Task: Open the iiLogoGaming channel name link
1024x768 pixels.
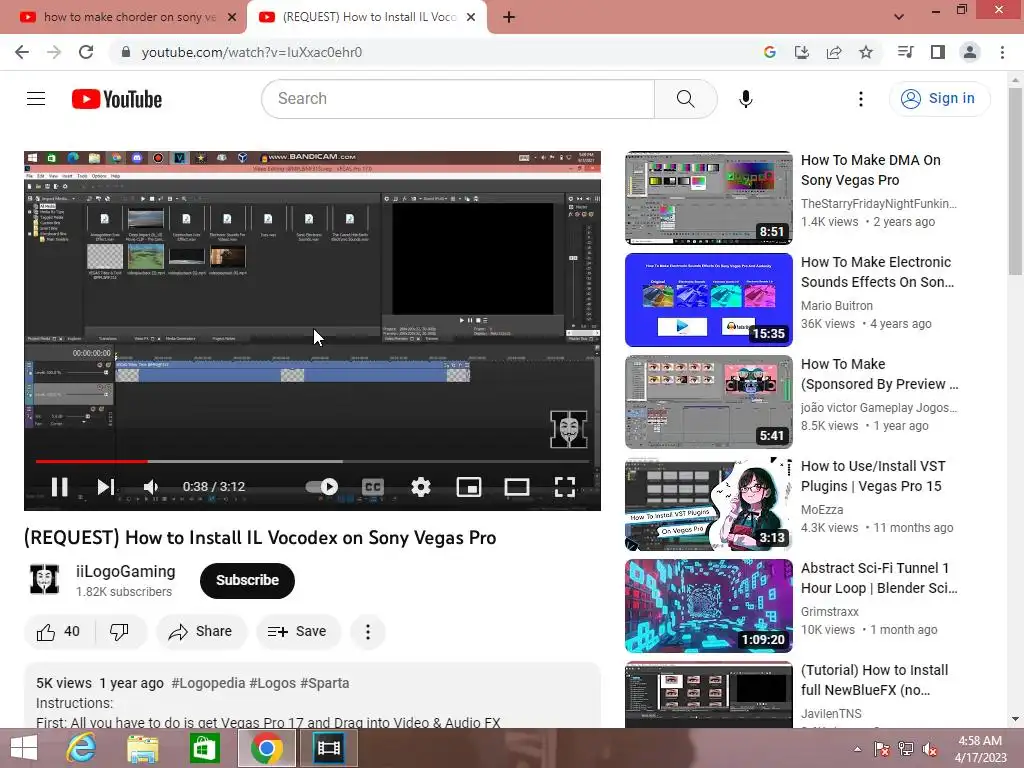Action: pos(125,571)
